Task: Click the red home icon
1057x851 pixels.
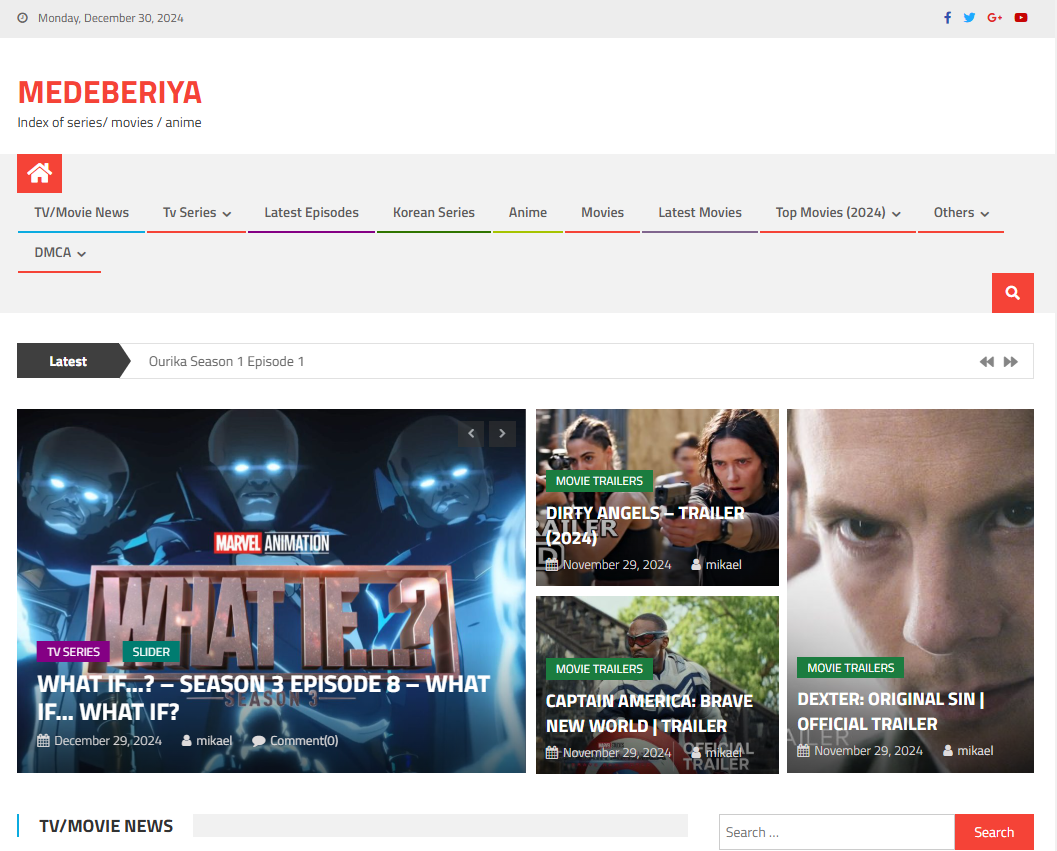Action: (39, 174)
